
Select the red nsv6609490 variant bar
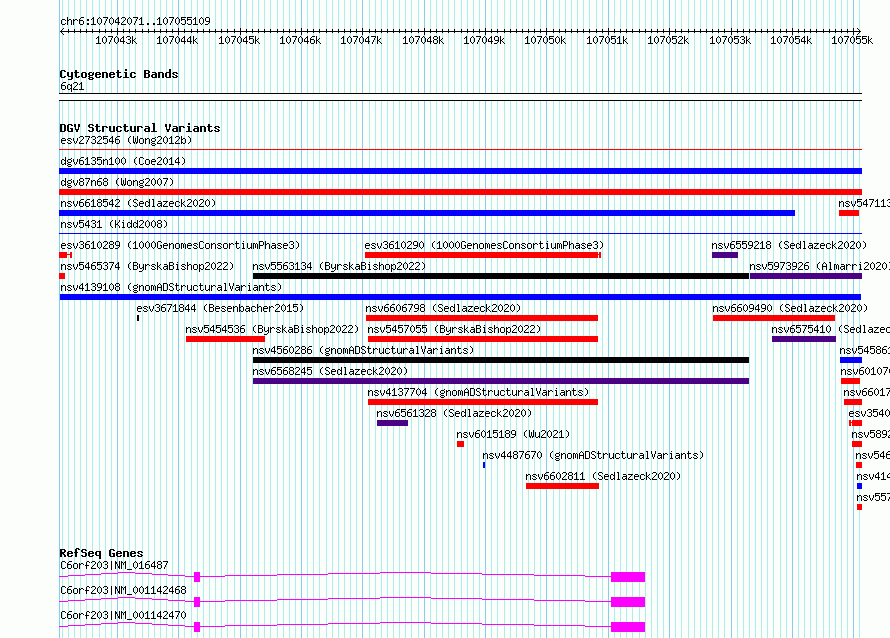click(774, 318)
